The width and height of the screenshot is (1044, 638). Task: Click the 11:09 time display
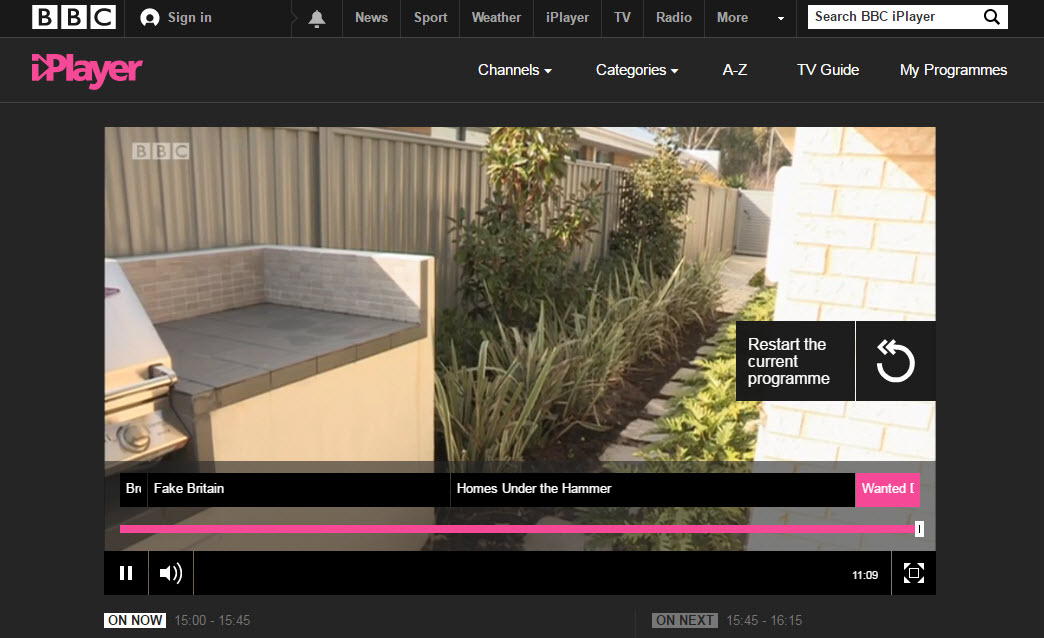point(865,575)
